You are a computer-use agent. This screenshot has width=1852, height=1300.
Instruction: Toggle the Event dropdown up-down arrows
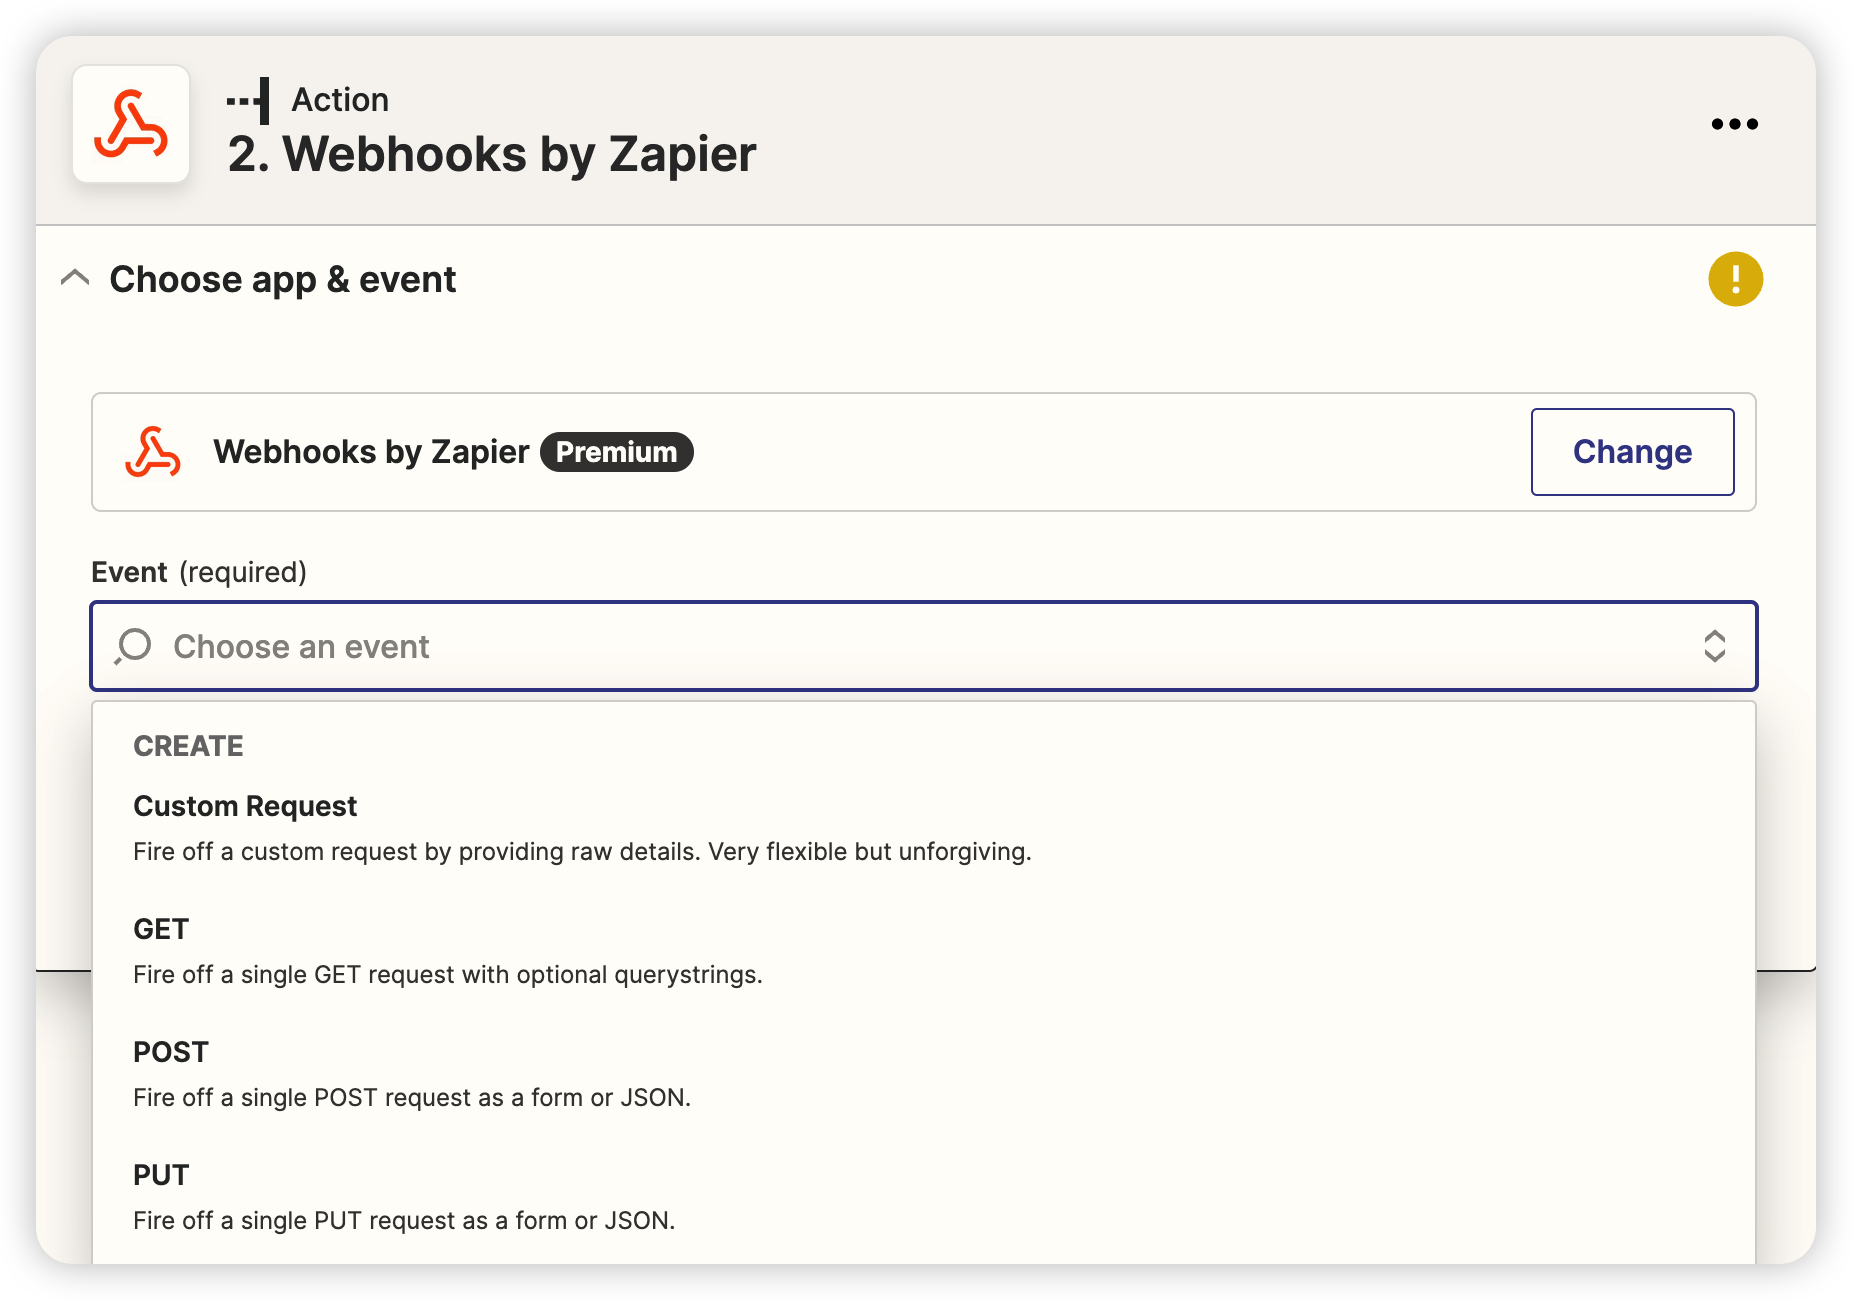[1714, 646]
